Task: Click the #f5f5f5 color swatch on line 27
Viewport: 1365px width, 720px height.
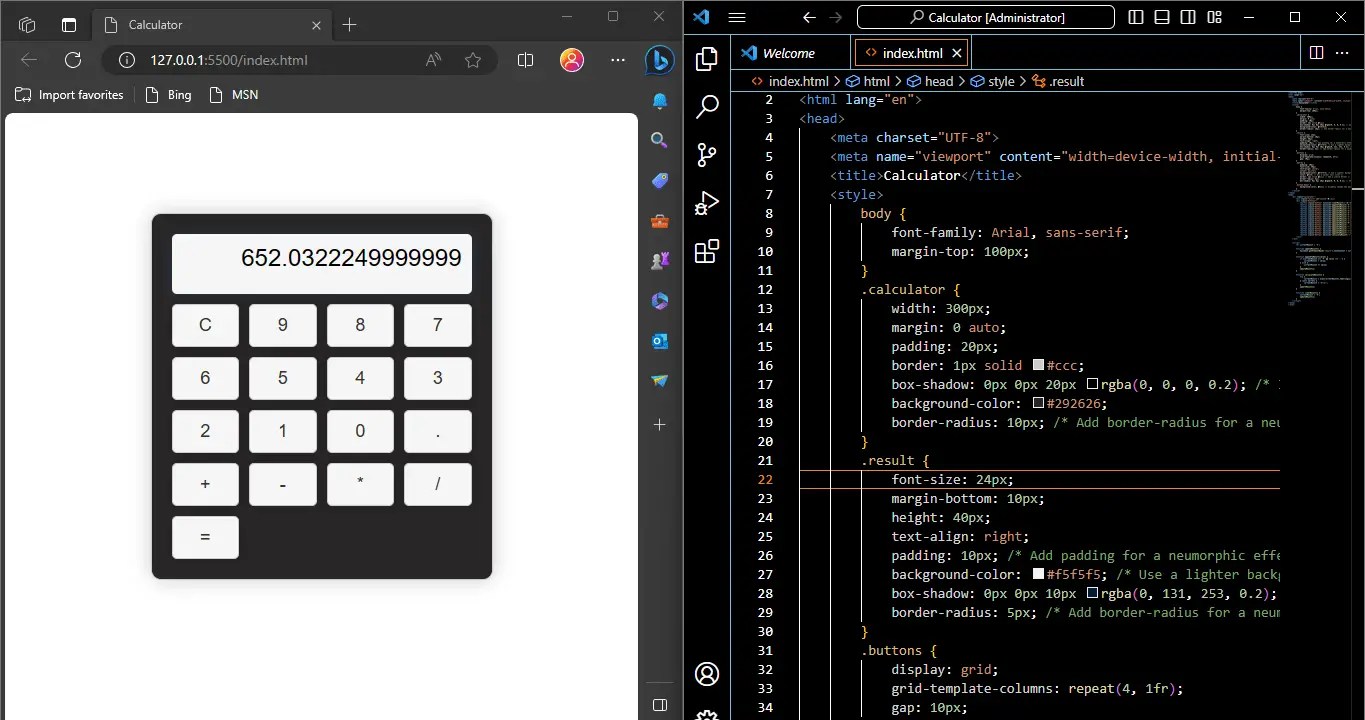Action: tap(1039, 574)
